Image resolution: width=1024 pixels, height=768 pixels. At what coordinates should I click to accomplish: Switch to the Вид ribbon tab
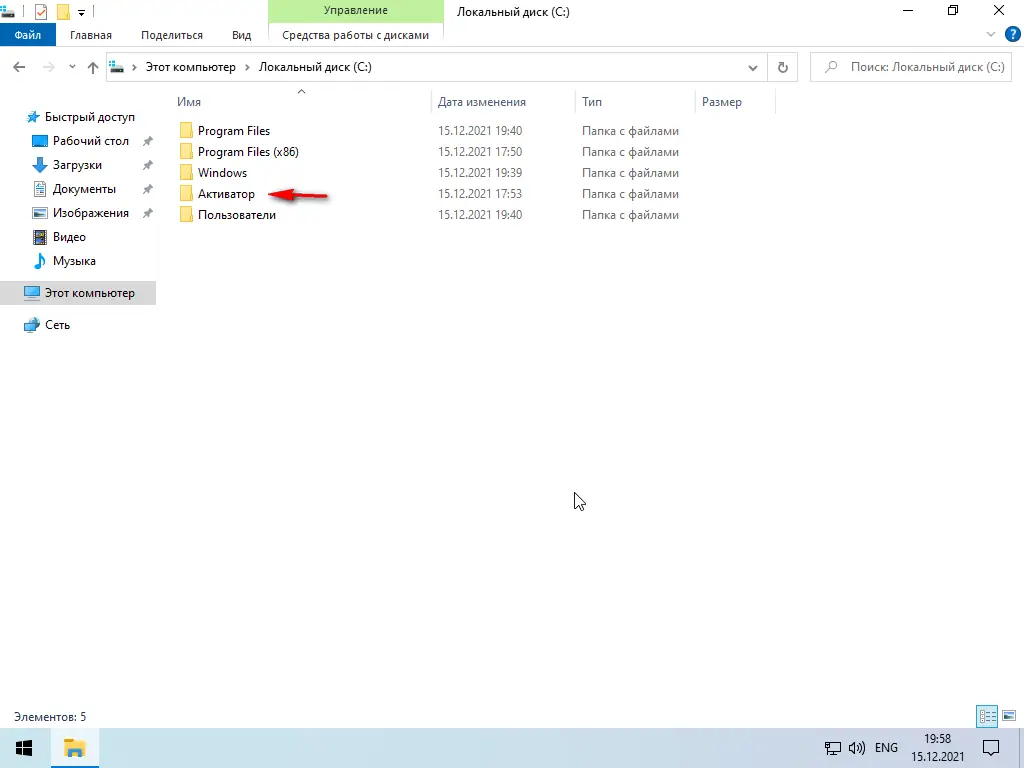pos(242,35)
